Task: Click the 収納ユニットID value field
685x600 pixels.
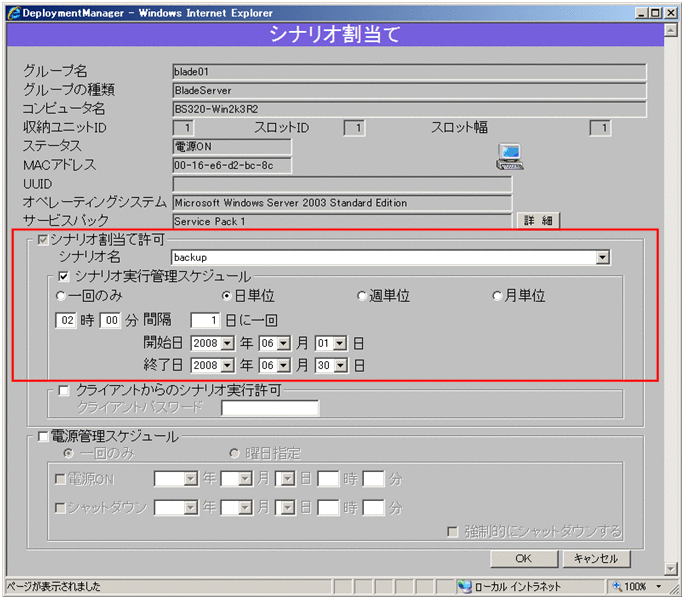Action: [x=183, y=128]
